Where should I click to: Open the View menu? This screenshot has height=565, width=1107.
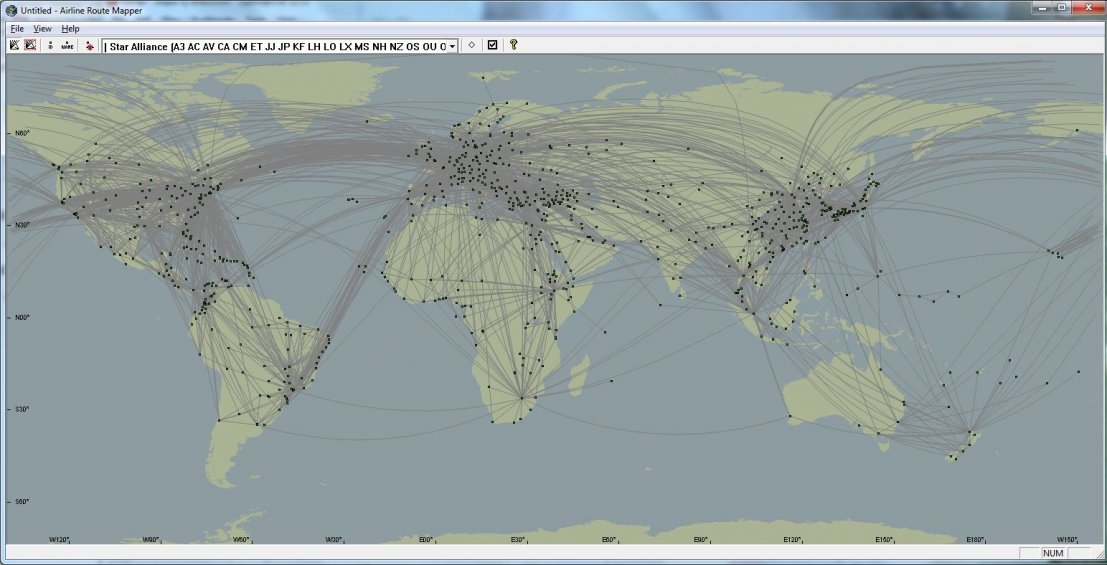(x=42, y=29)
